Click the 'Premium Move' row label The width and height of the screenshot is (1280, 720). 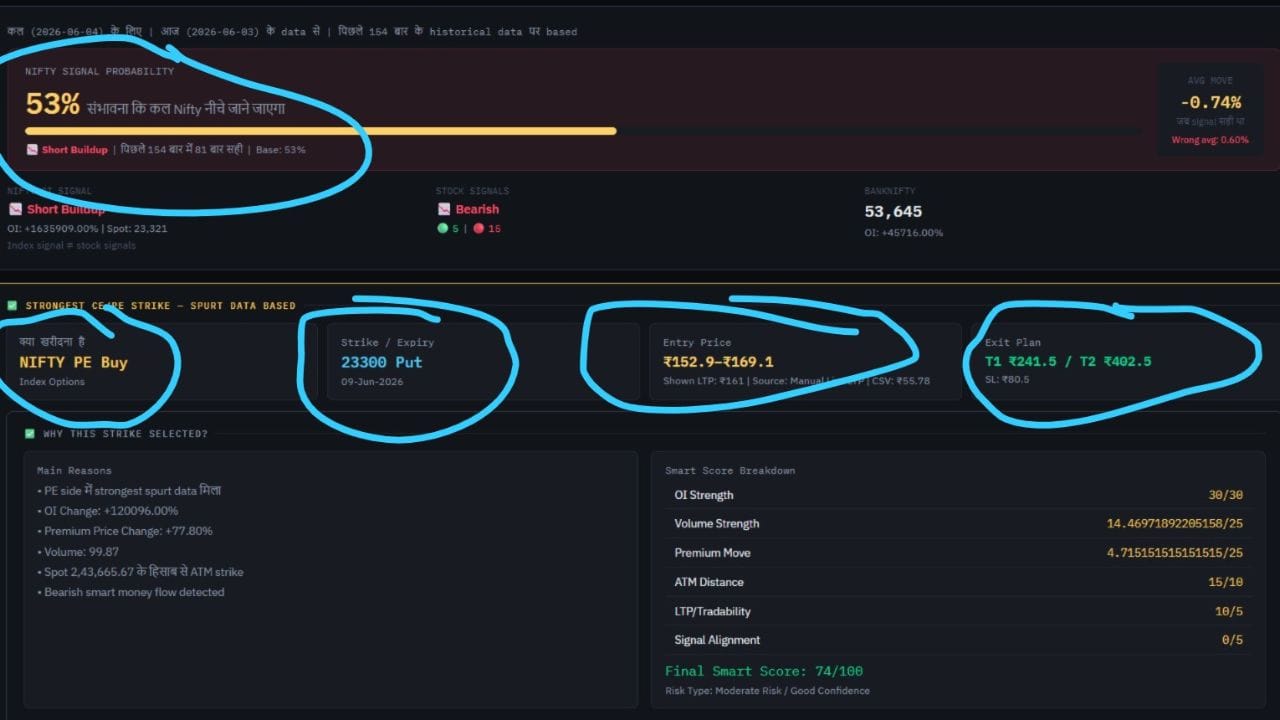tap(713, 553)
